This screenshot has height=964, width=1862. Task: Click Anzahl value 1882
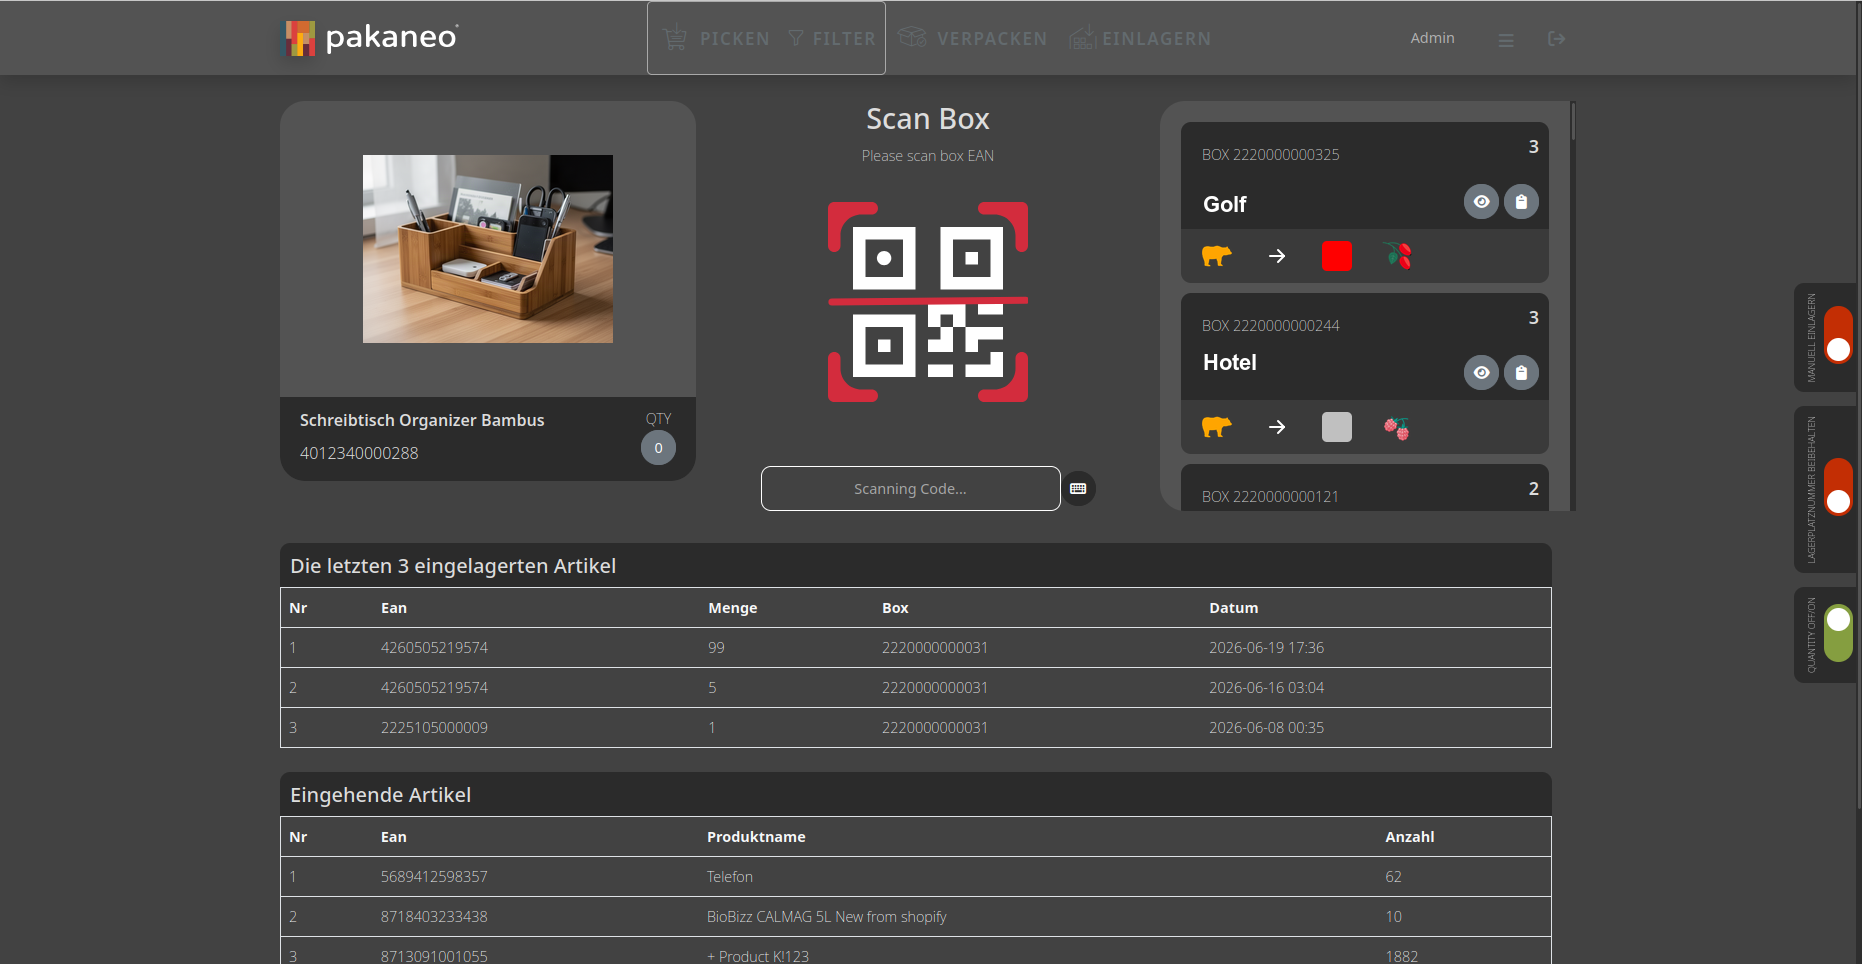(1401, 956)
